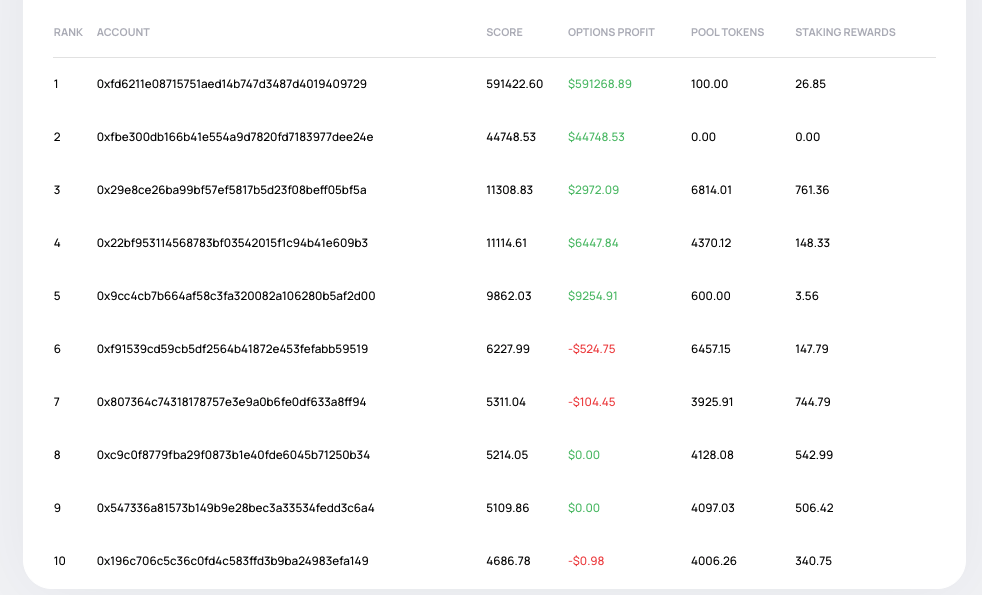Click staking rewards value 3.56
The image size is (982, 595).
(807, 296)
